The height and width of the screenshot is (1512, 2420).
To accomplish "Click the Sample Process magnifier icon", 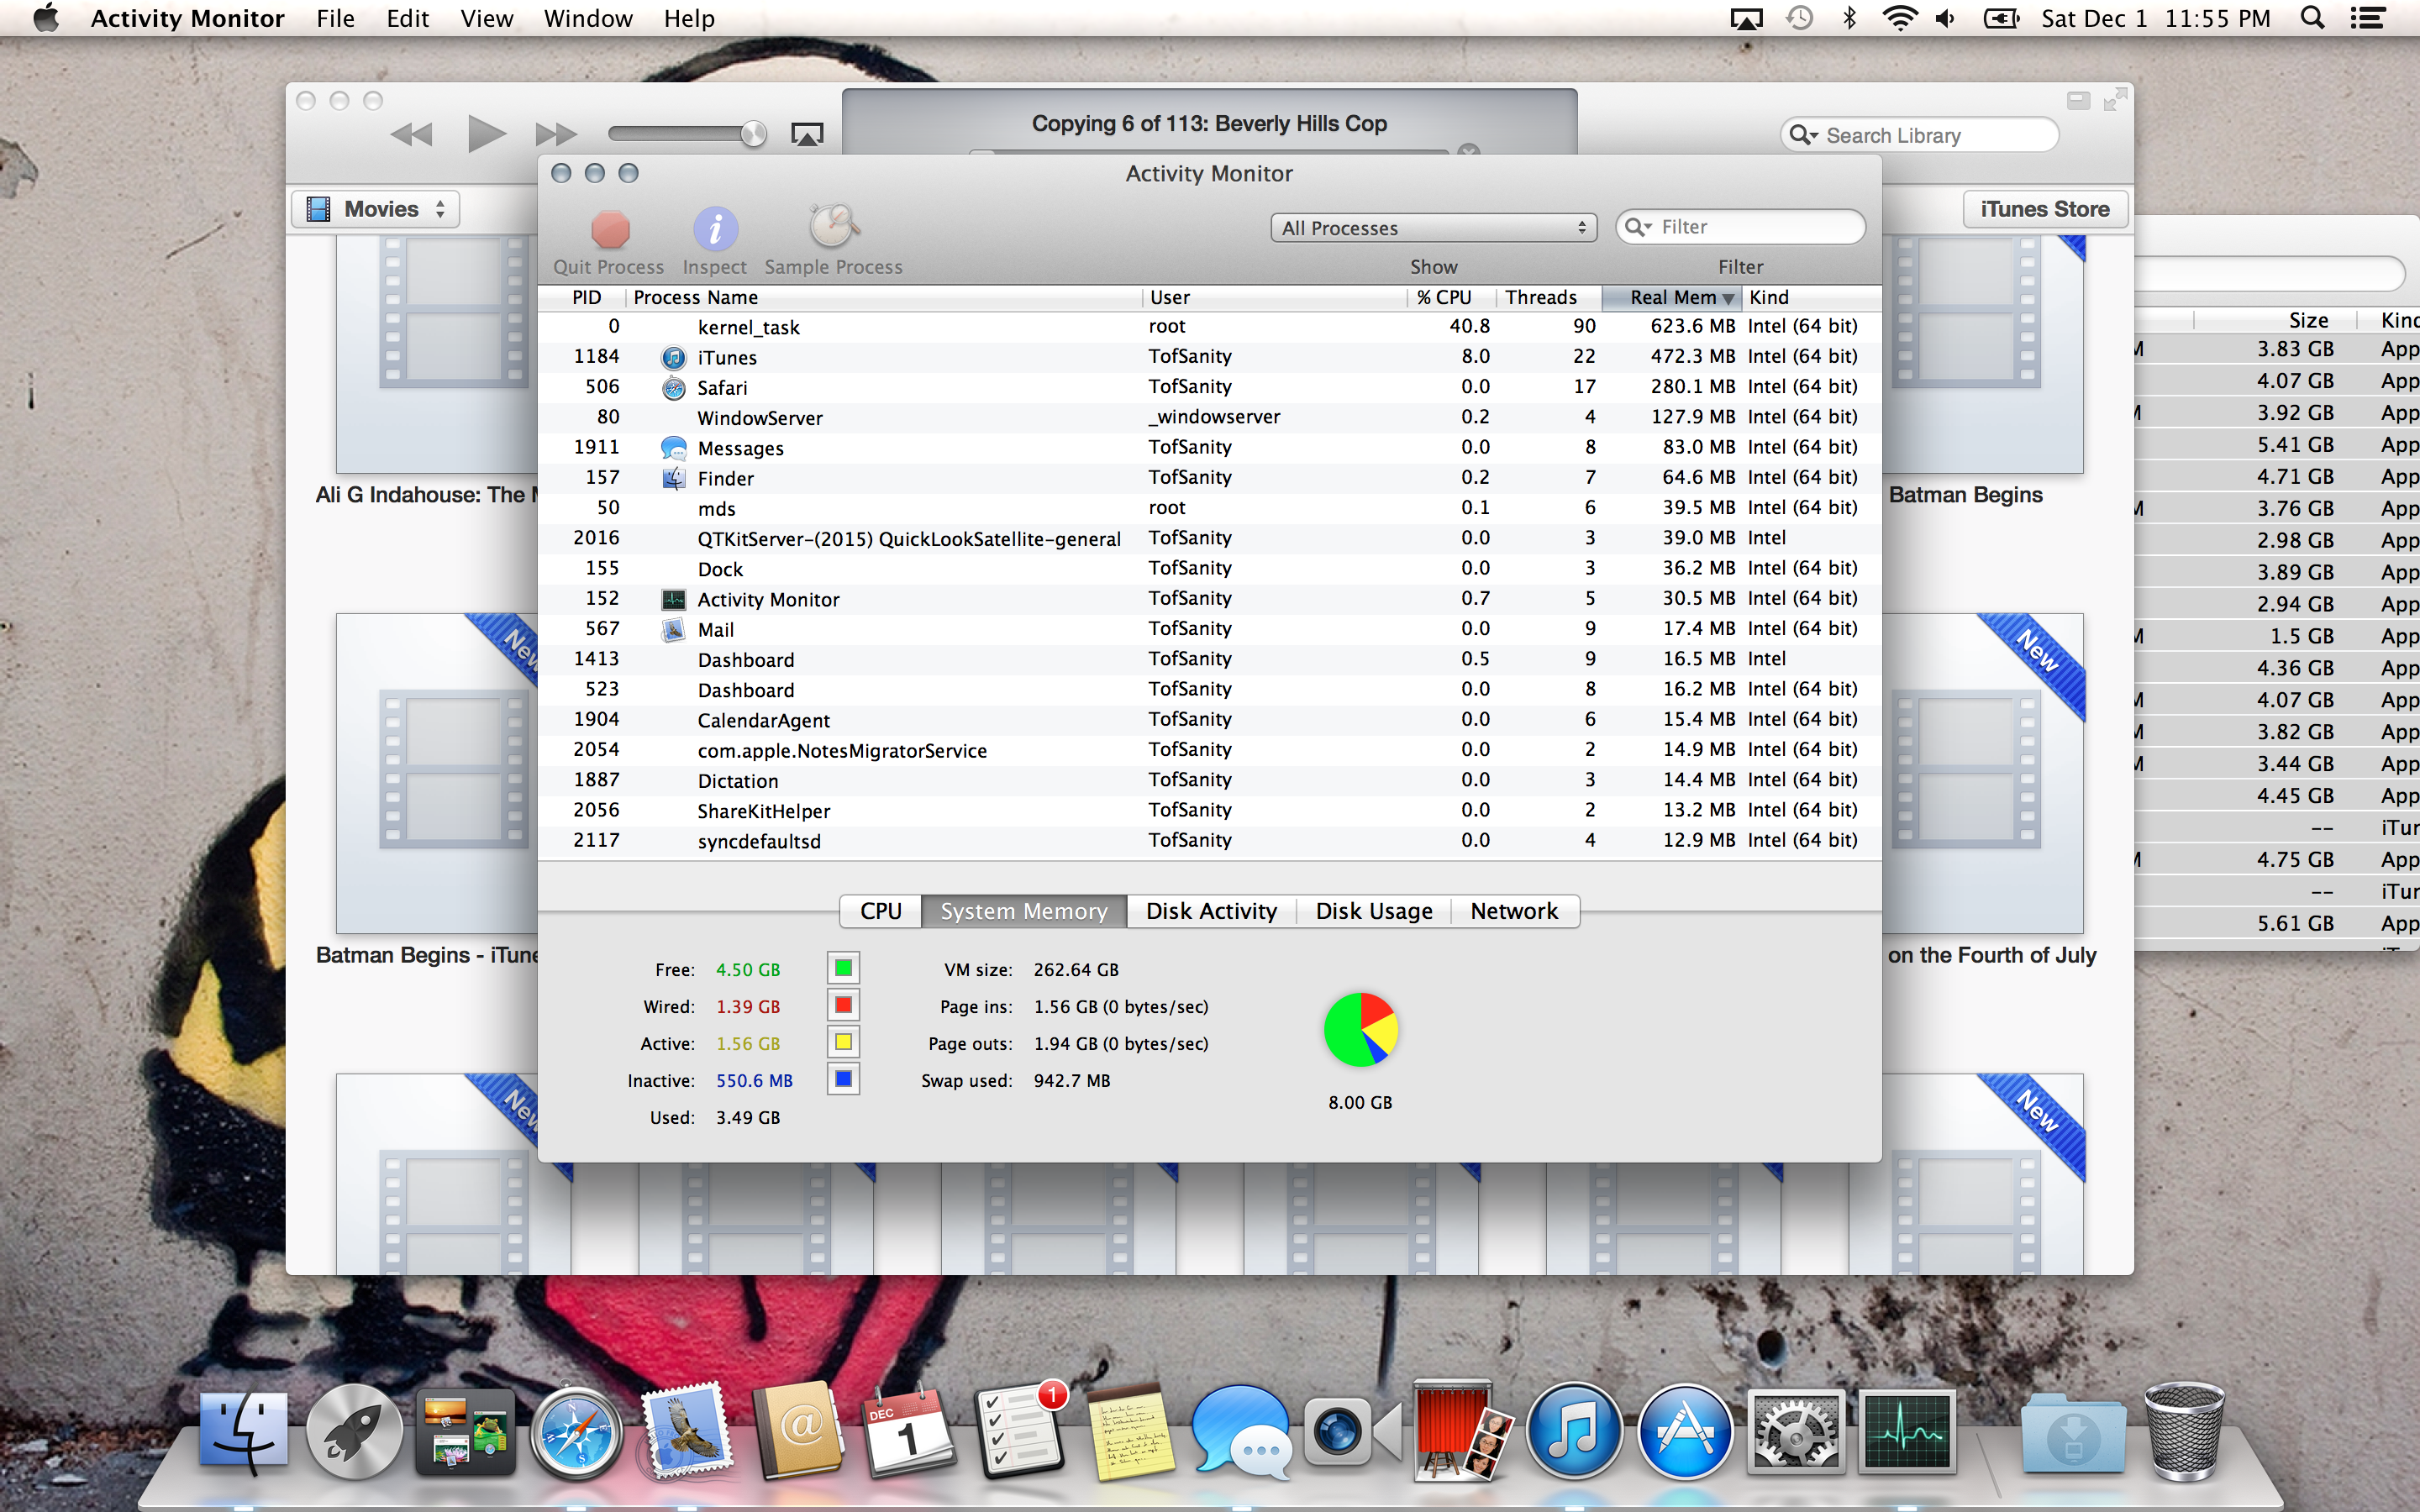I will [833, 227].
